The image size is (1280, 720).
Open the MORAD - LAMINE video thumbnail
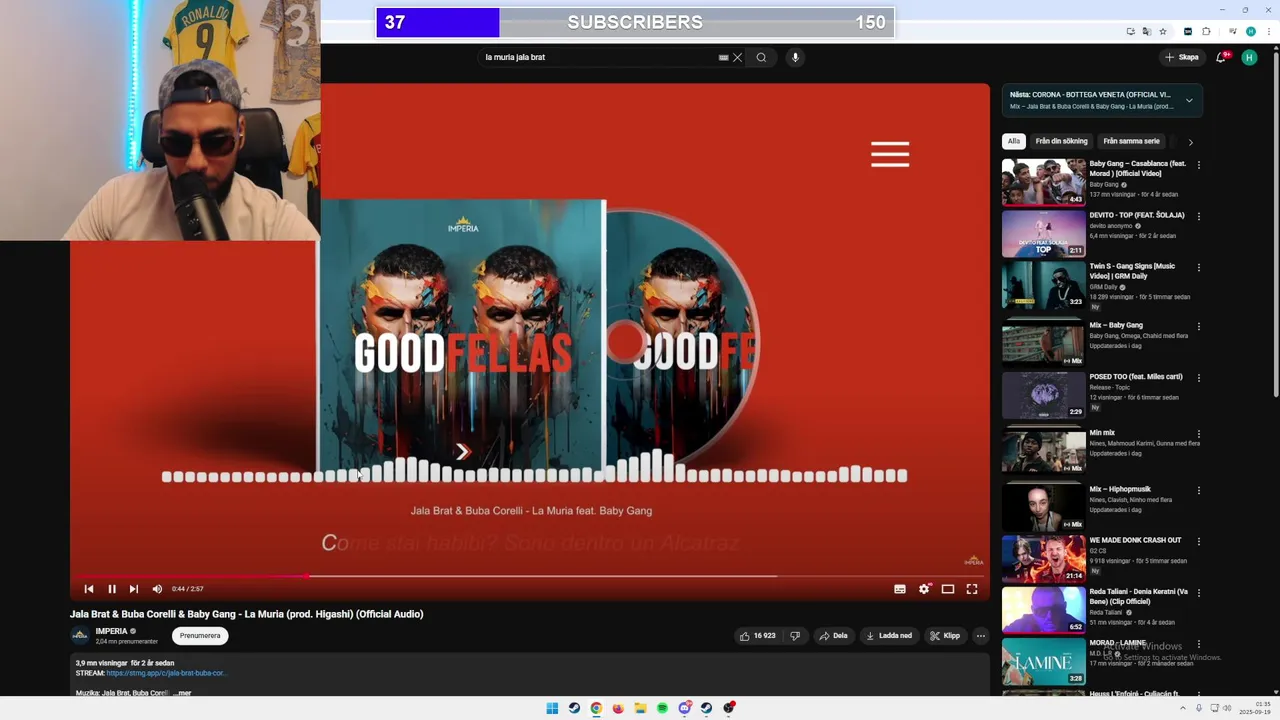pos(1043,661)
